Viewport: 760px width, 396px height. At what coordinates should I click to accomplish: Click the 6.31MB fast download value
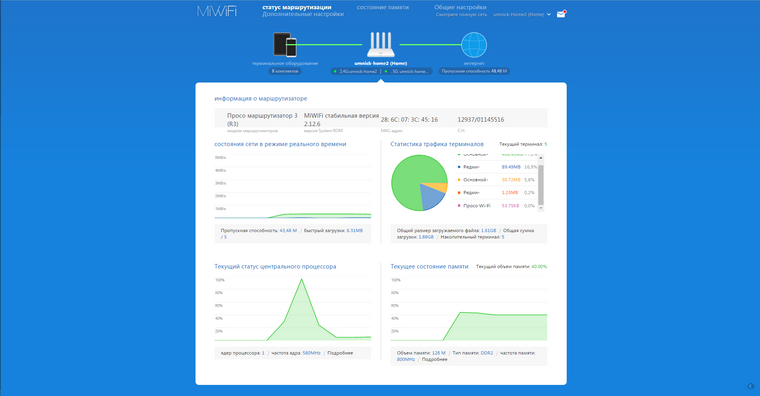coord(354,231)
